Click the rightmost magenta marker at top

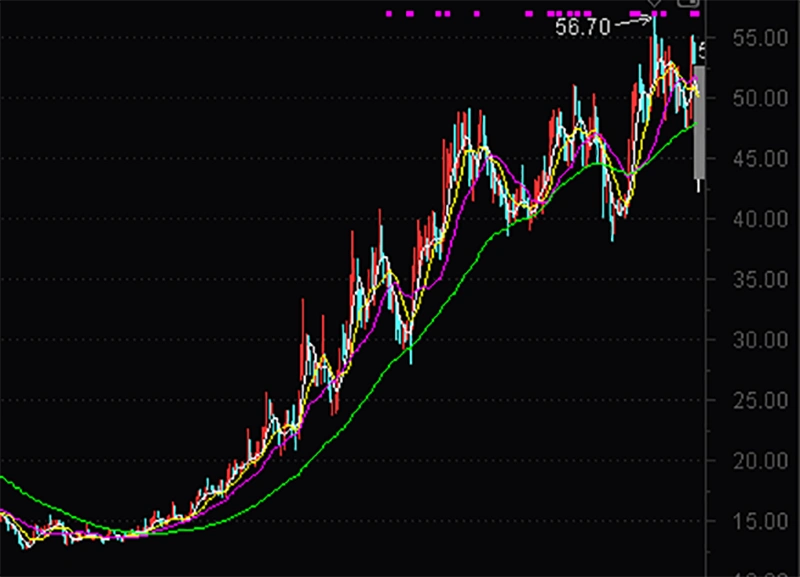pyautogui.click(x=695, y=14)
